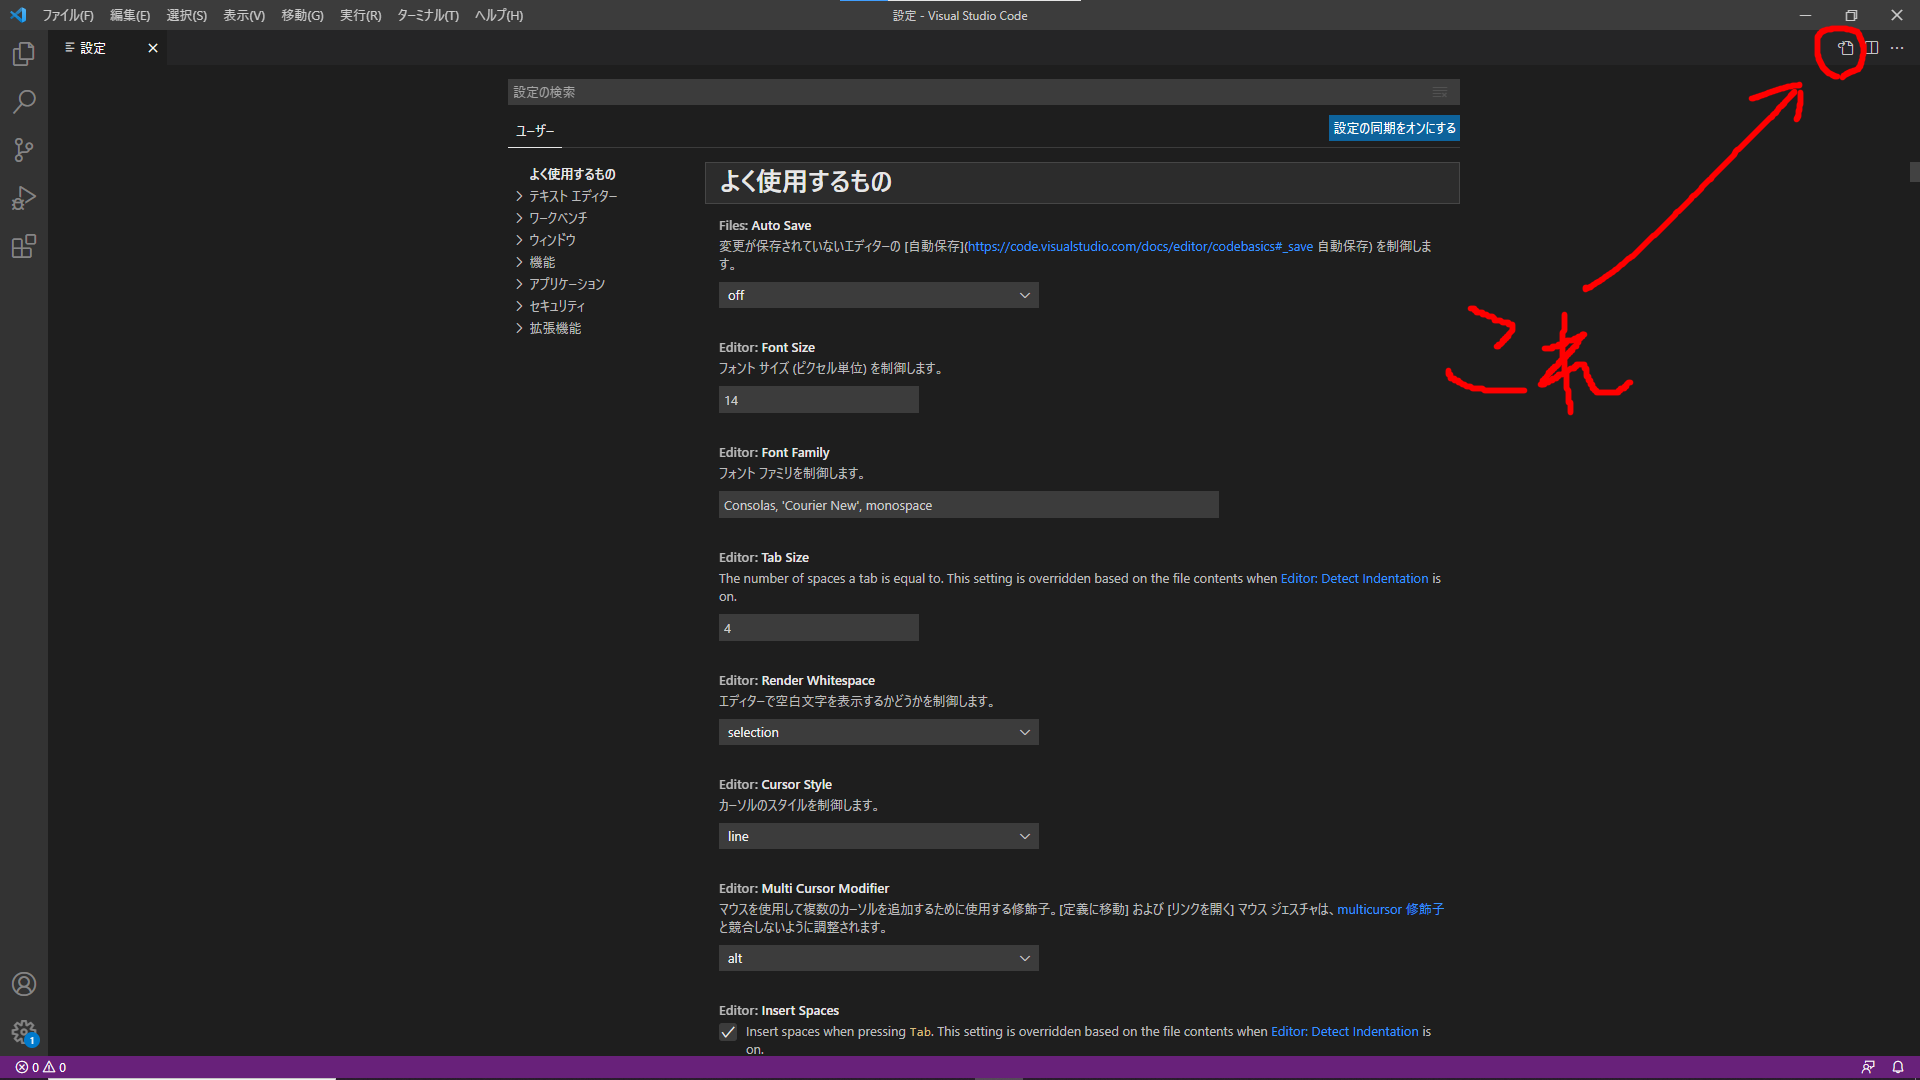Open the Run and Debug view icon
Screen dimensions: 1920x1080
coord(24,198)
